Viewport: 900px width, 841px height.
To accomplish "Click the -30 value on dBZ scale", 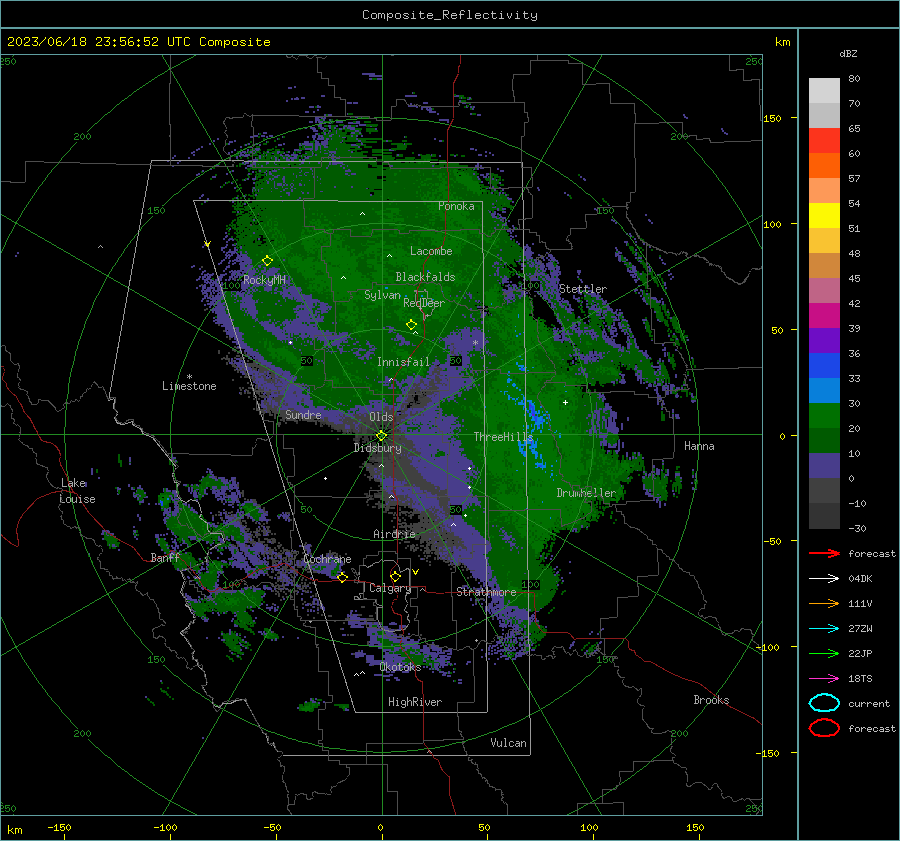I will coord(857,528).
